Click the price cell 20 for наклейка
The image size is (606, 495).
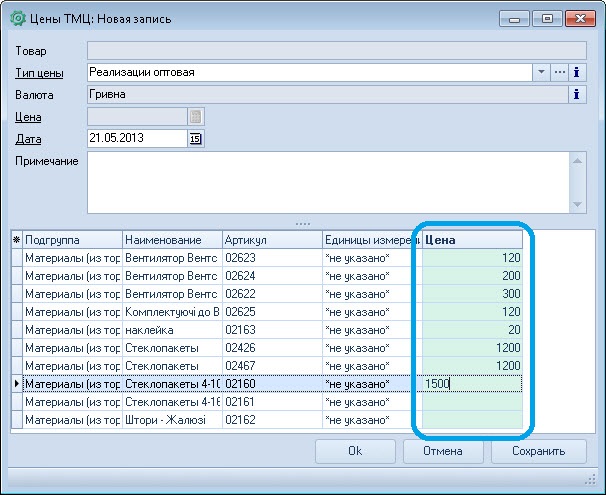coord(472,330)
